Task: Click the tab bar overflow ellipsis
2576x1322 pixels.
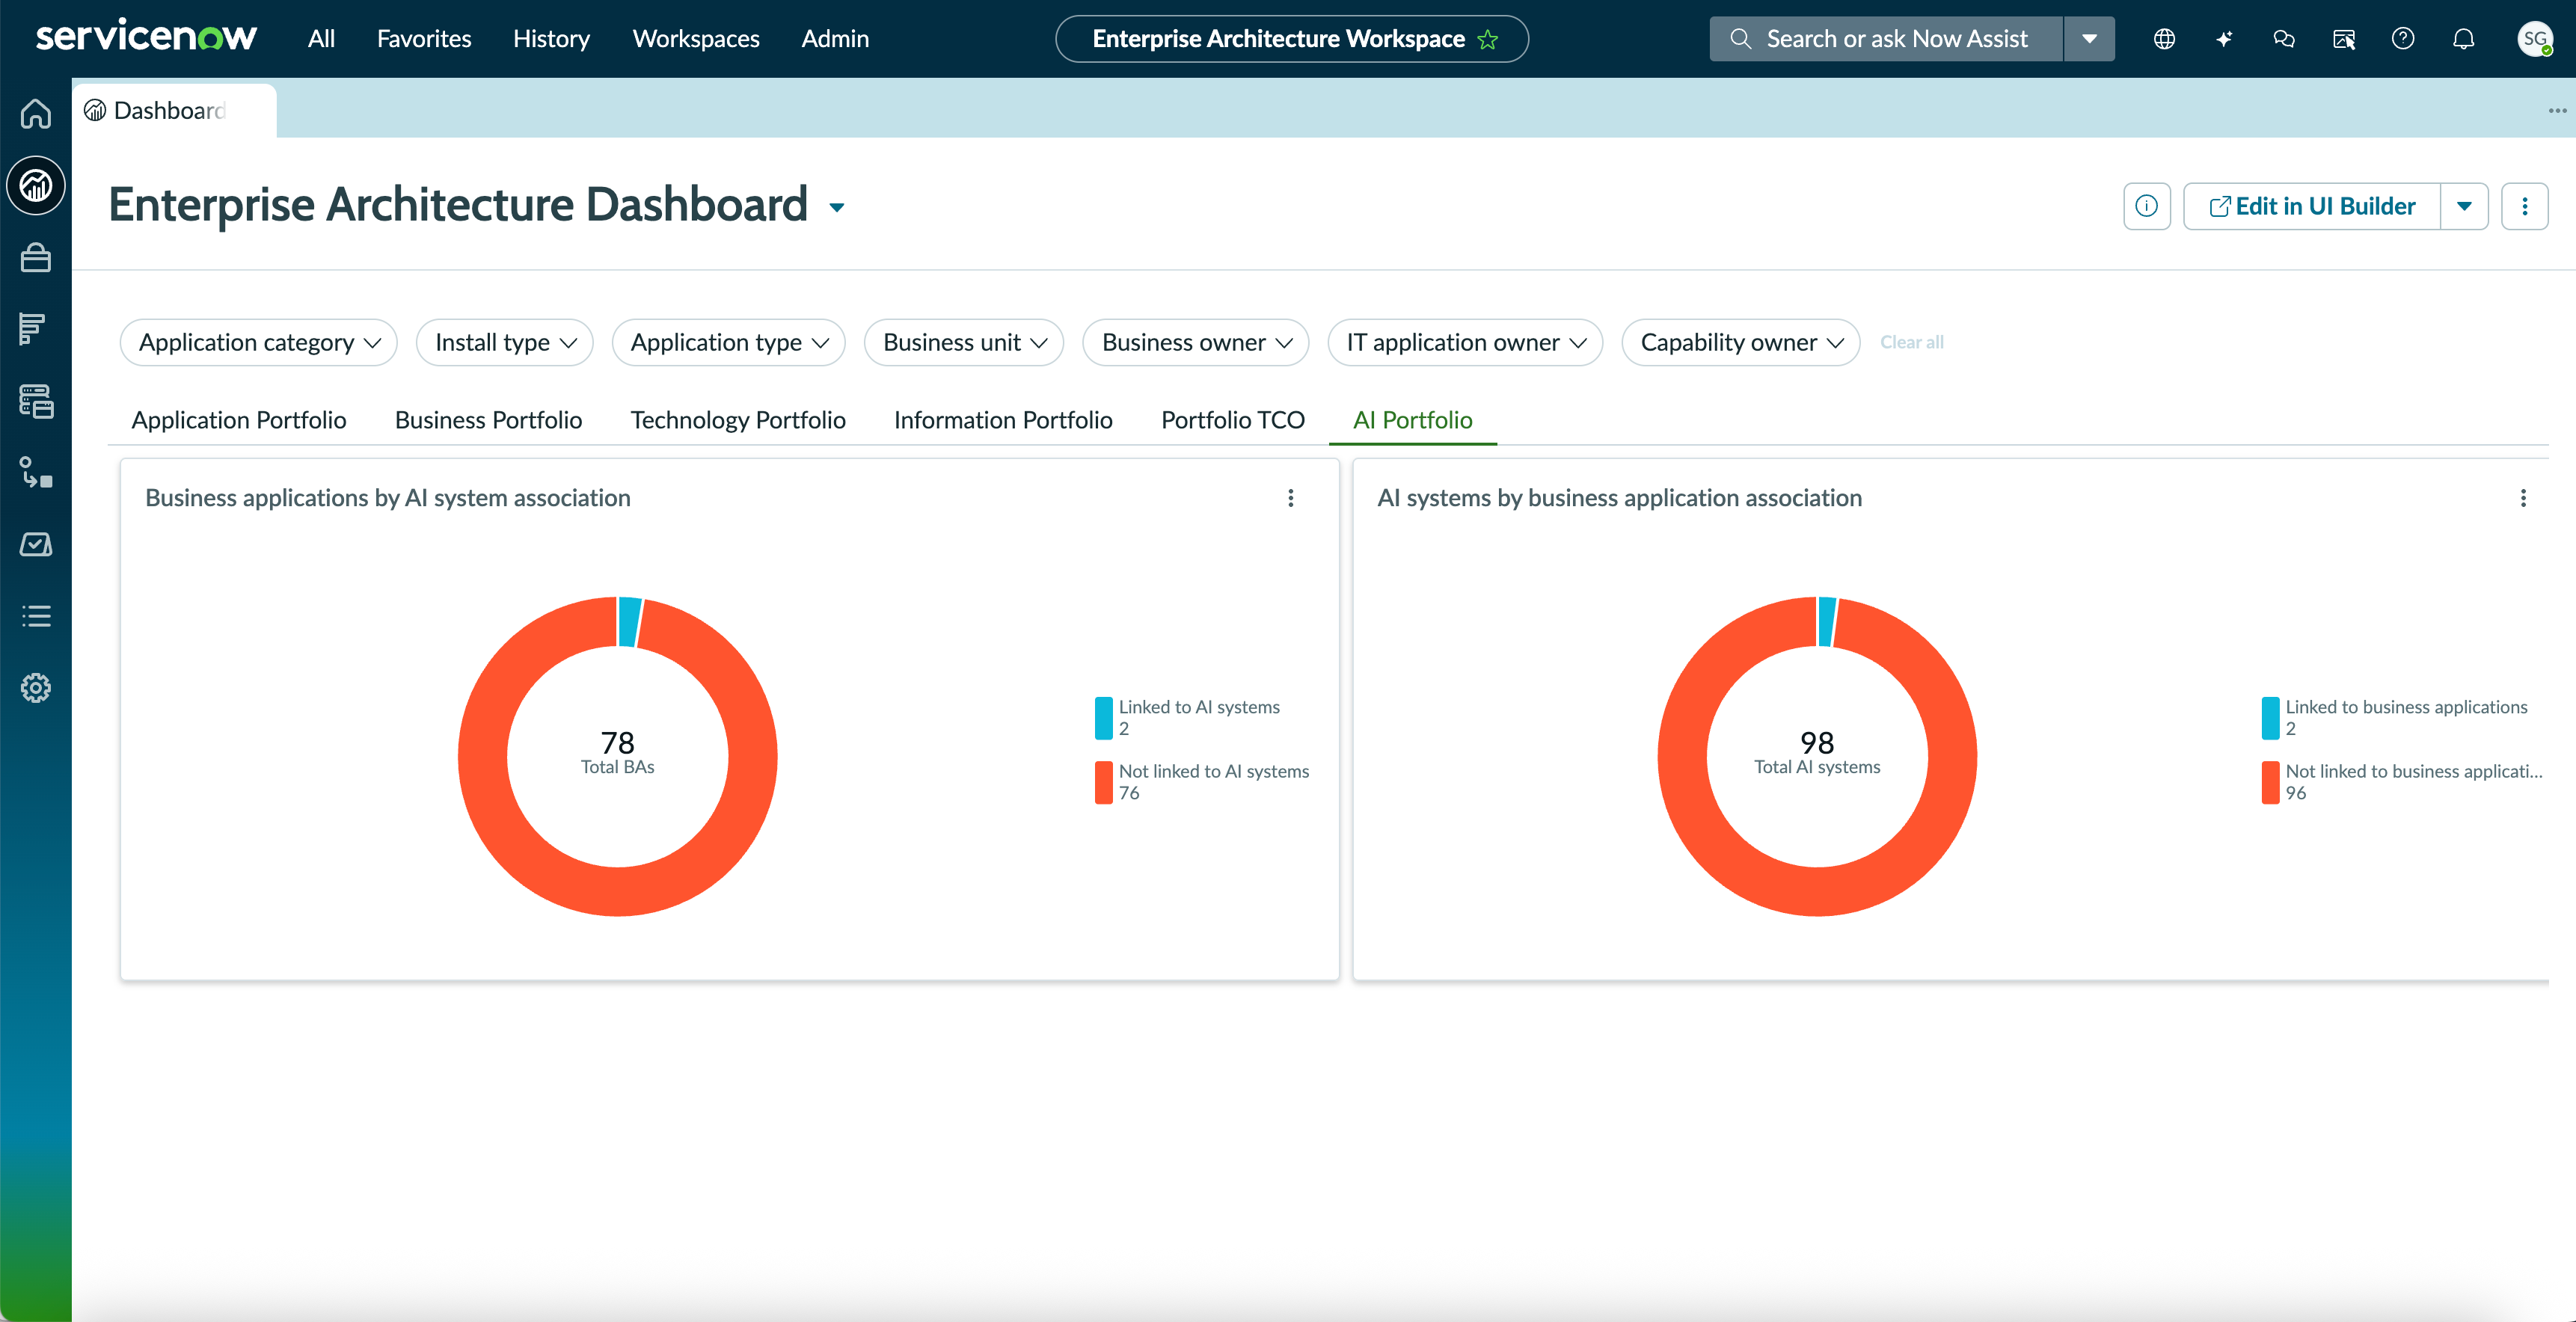Action: 2558,110
